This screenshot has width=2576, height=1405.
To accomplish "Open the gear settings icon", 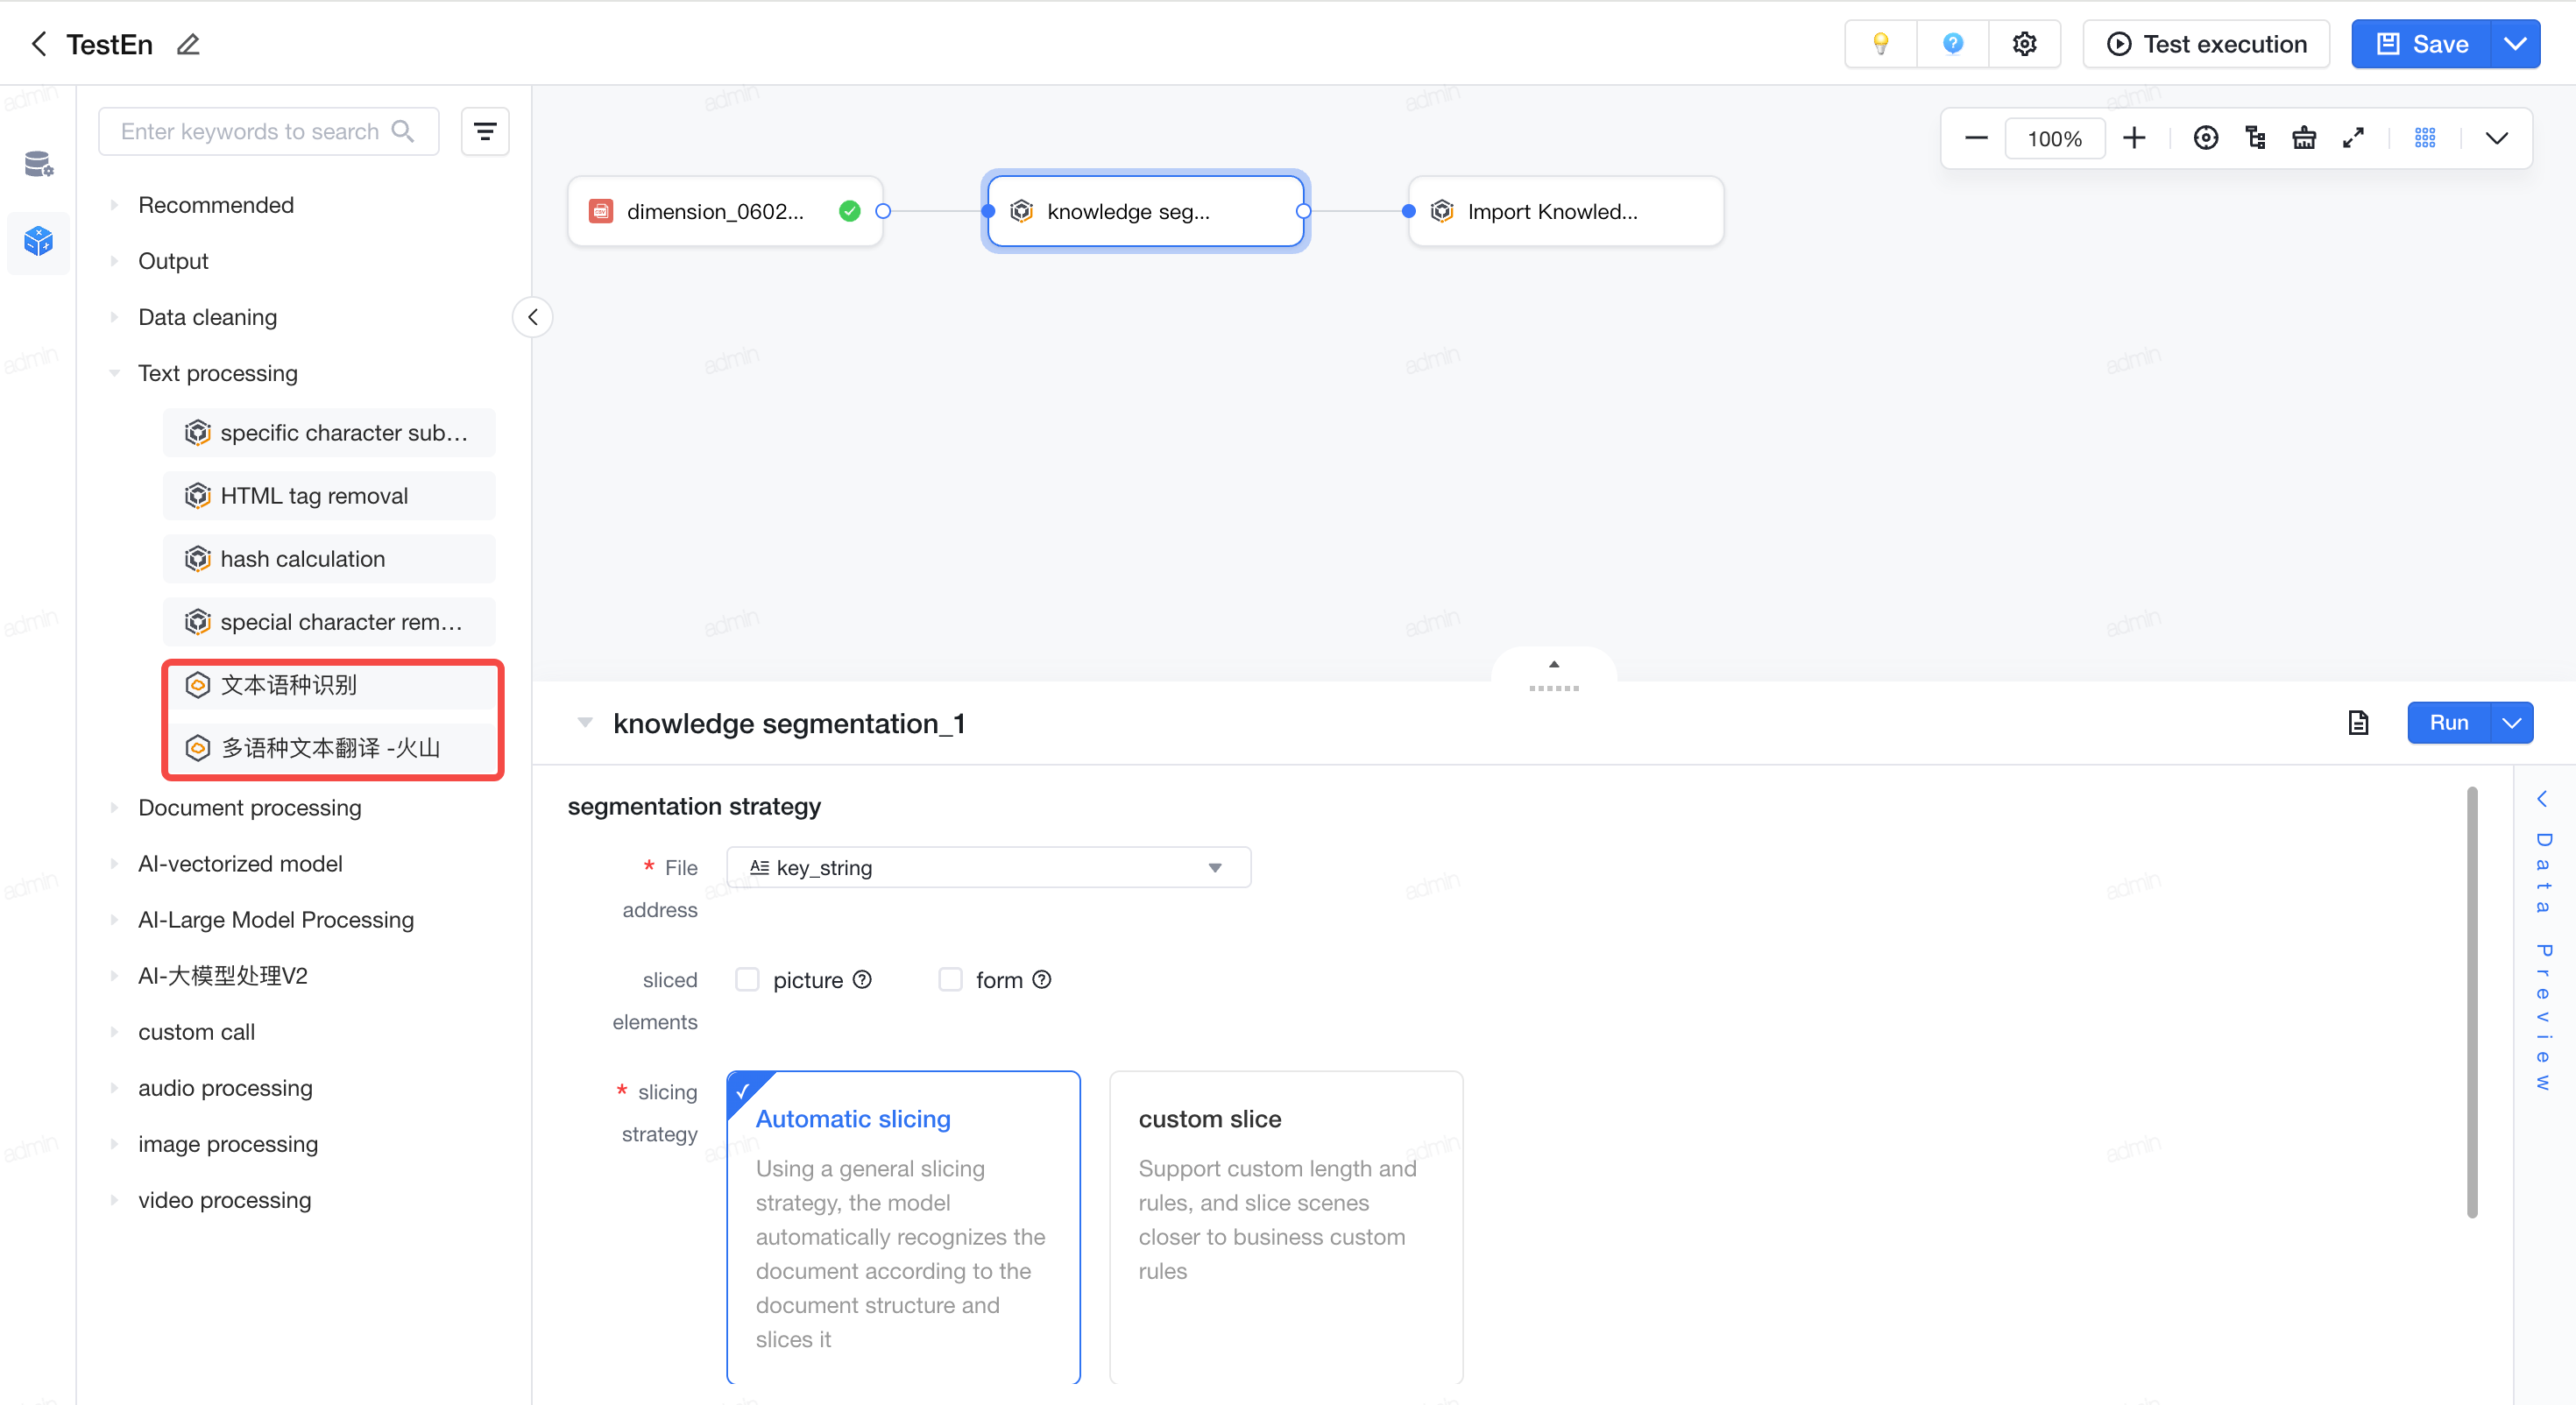I will (x=2024, y=44).
